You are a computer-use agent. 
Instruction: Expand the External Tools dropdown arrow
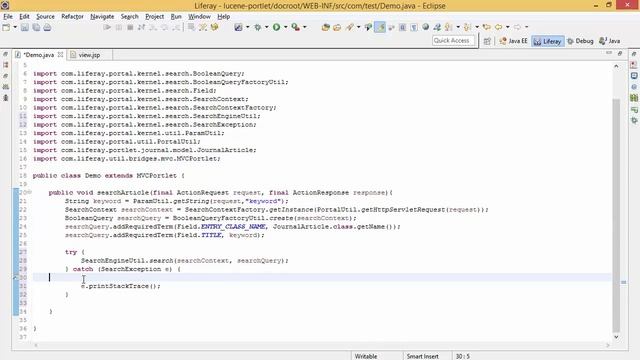tap(304, 27)
